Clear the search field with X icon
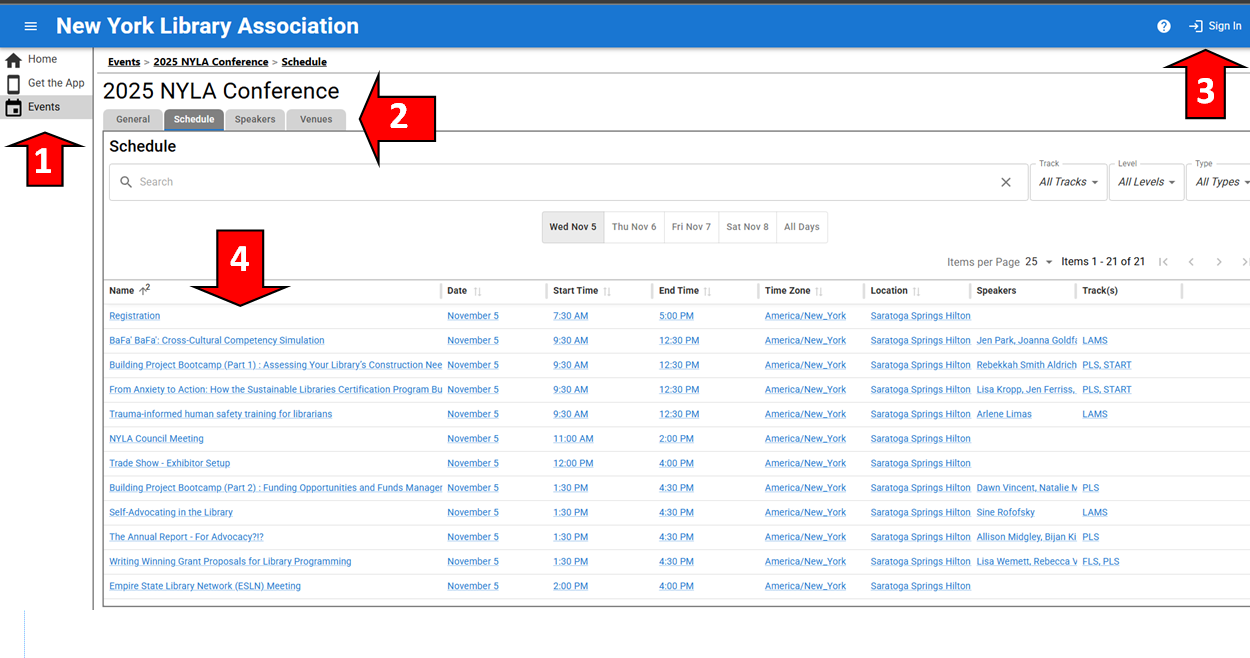Screen dimensions: 1250x658 [x=1006, y=182]
